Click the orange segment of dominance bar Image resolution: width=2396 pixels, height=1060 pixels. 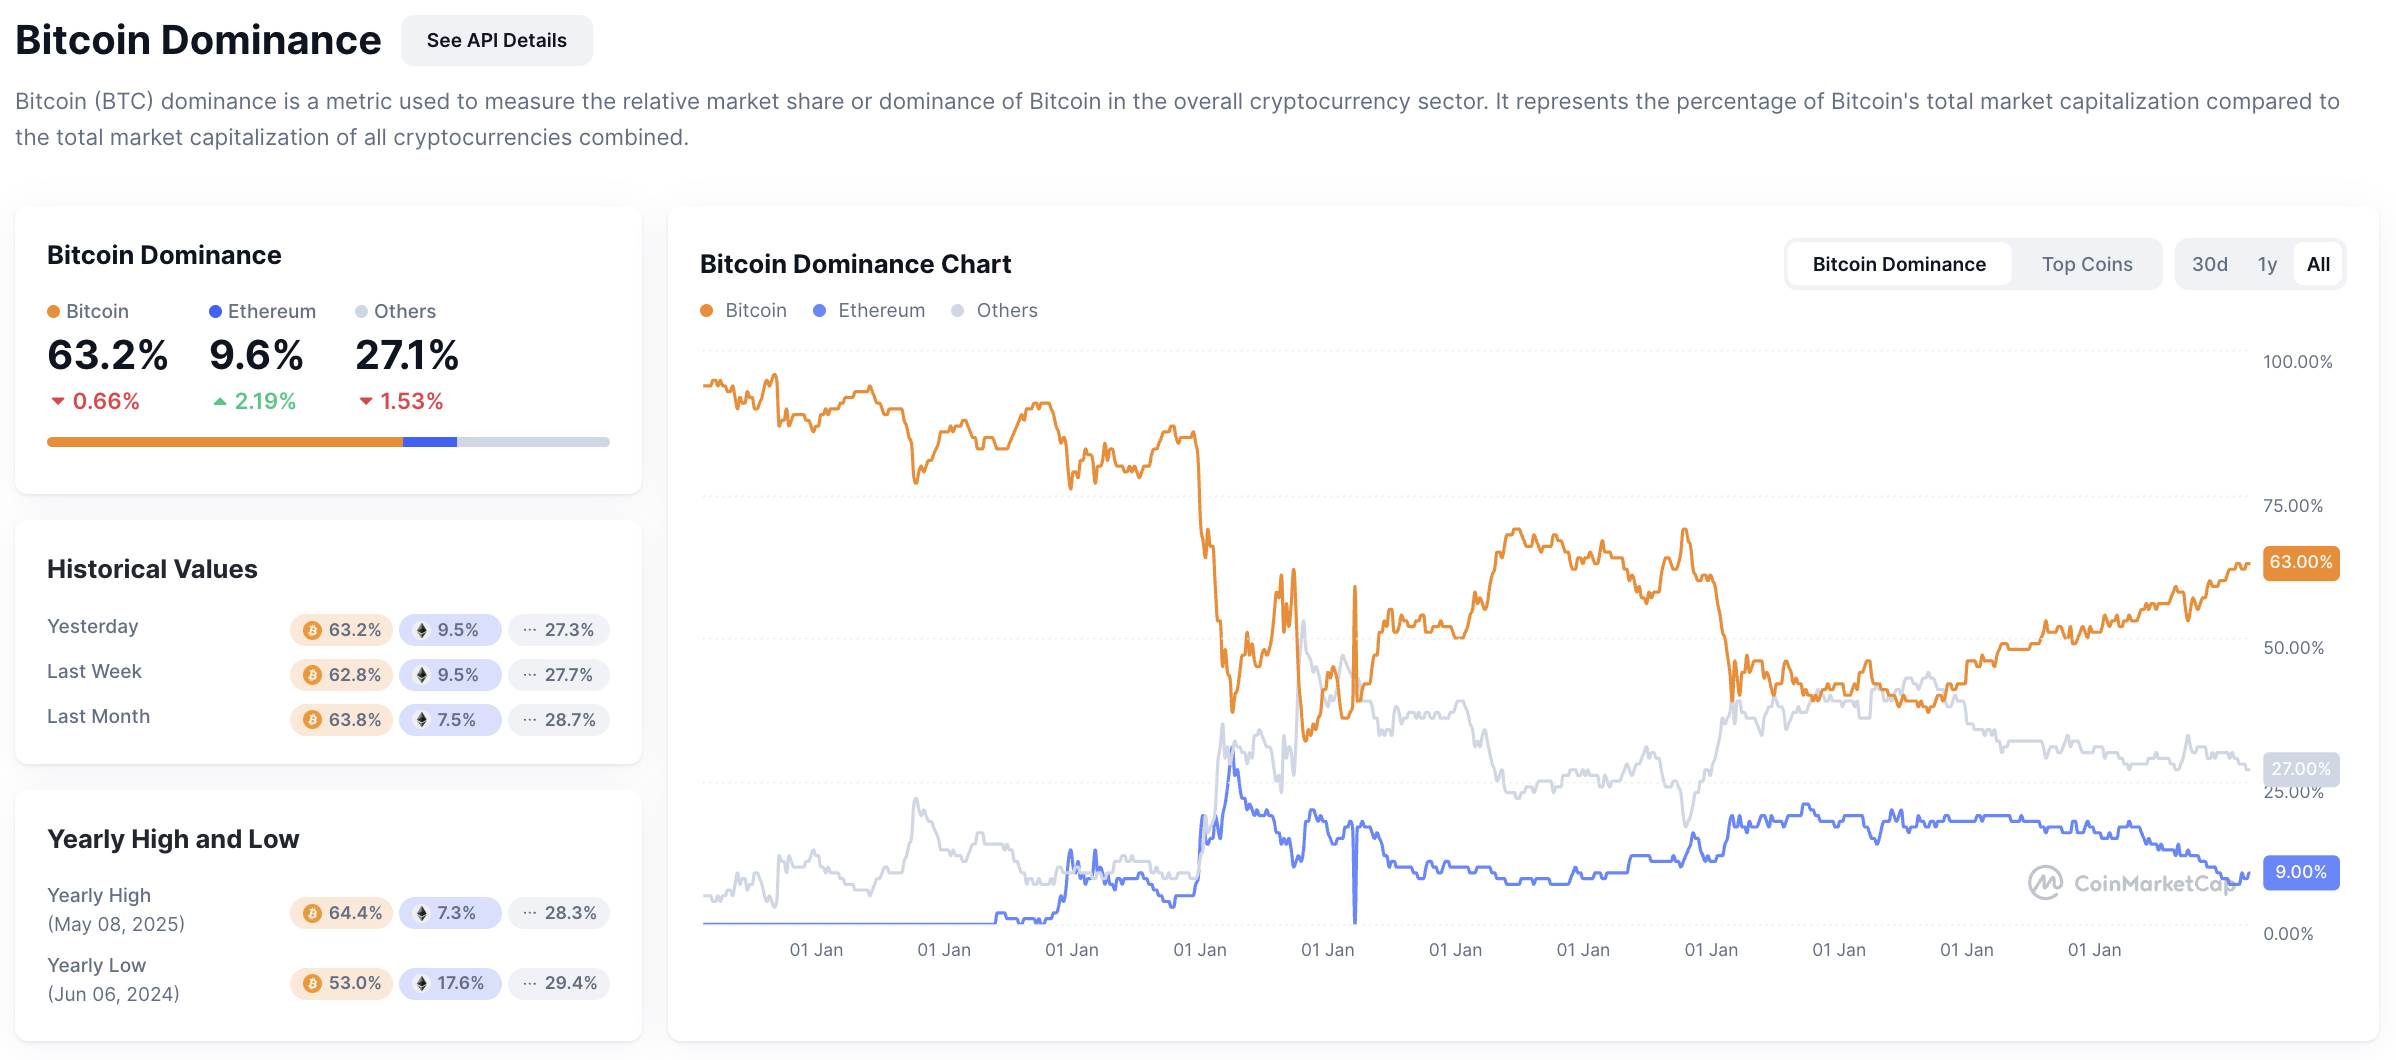coord(225,442)
